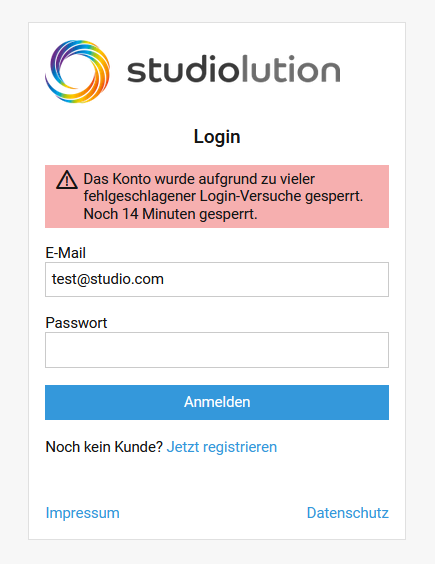Open the Datenschutz link
The image size is (435, 564).
tap(348, 513)
